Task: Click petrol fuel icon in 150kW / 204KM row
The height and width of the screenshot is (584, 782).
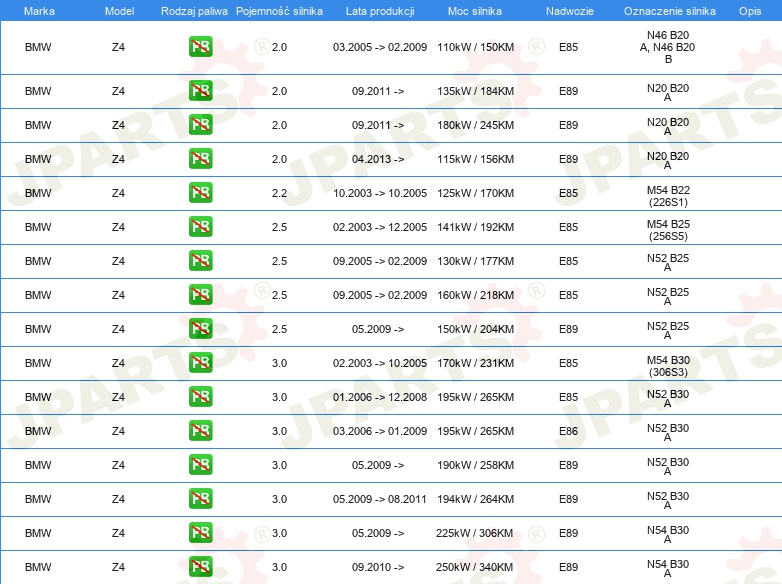Action: [x=200, y=329]
